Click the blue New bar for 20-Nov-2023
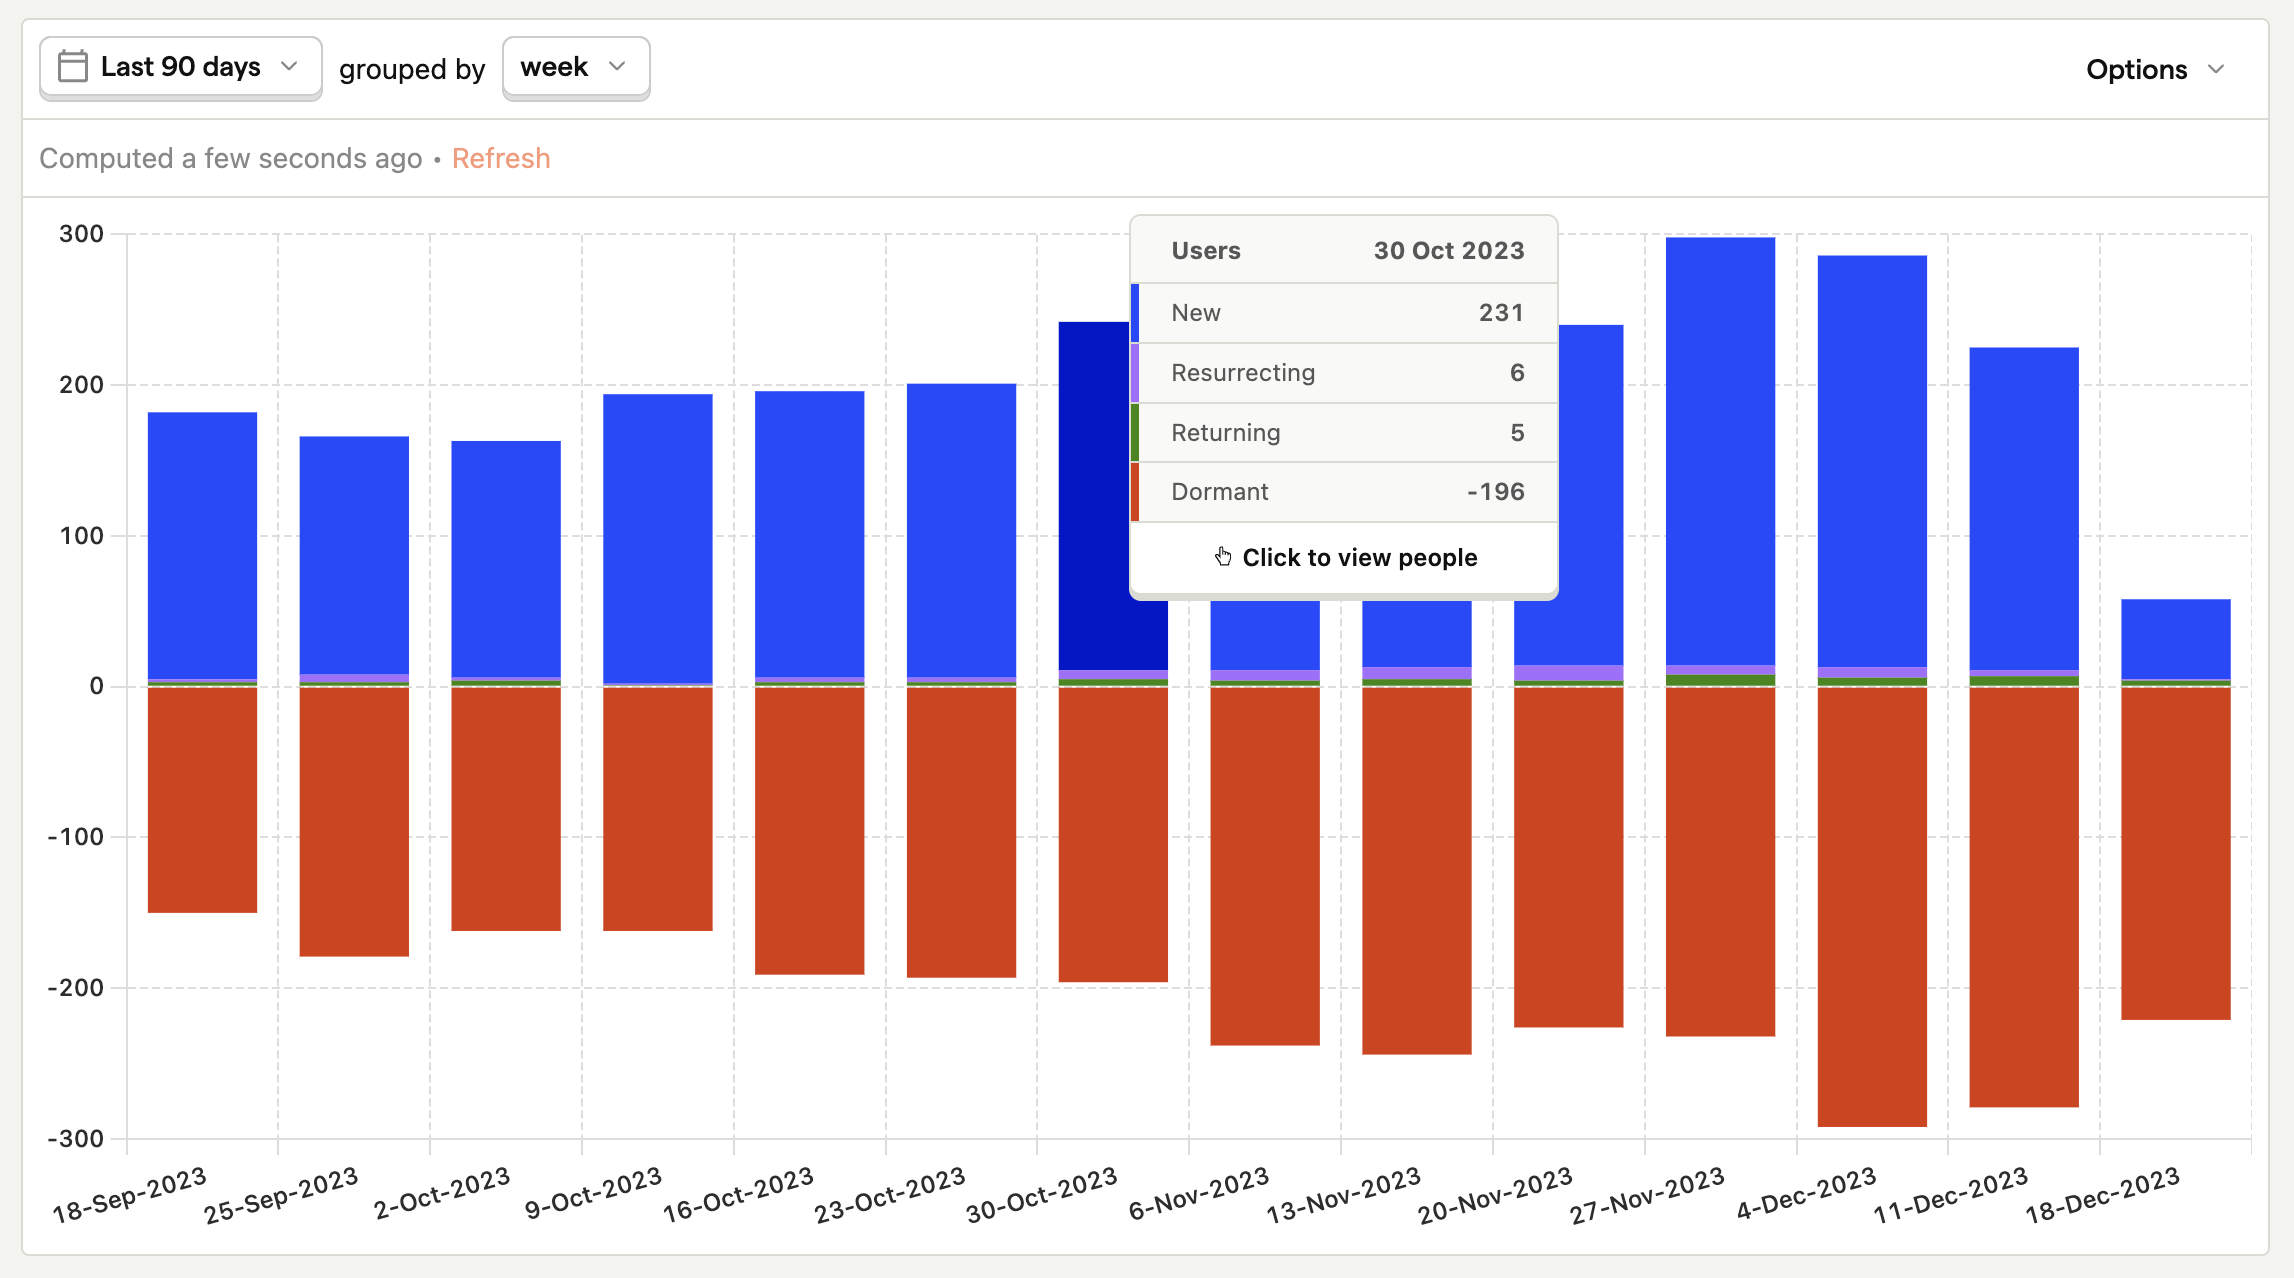The width and height of the screenshot is (2294, 1278). pyautogui.click(x=1590, y=495)
